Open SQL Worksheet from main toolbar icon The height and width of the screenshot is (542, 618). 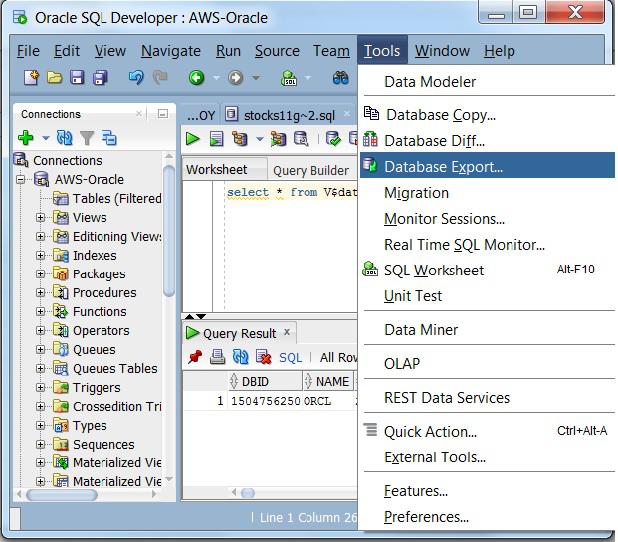[x=289, y=78]
